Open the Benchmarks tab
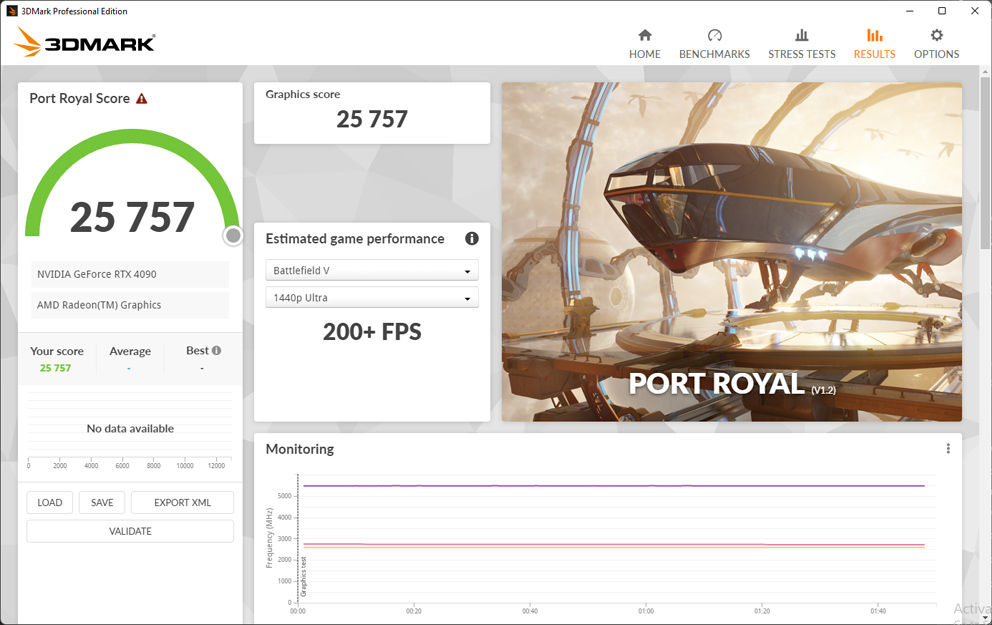The width and height of the screenshot is (992, 625). (x=714, y=44)
